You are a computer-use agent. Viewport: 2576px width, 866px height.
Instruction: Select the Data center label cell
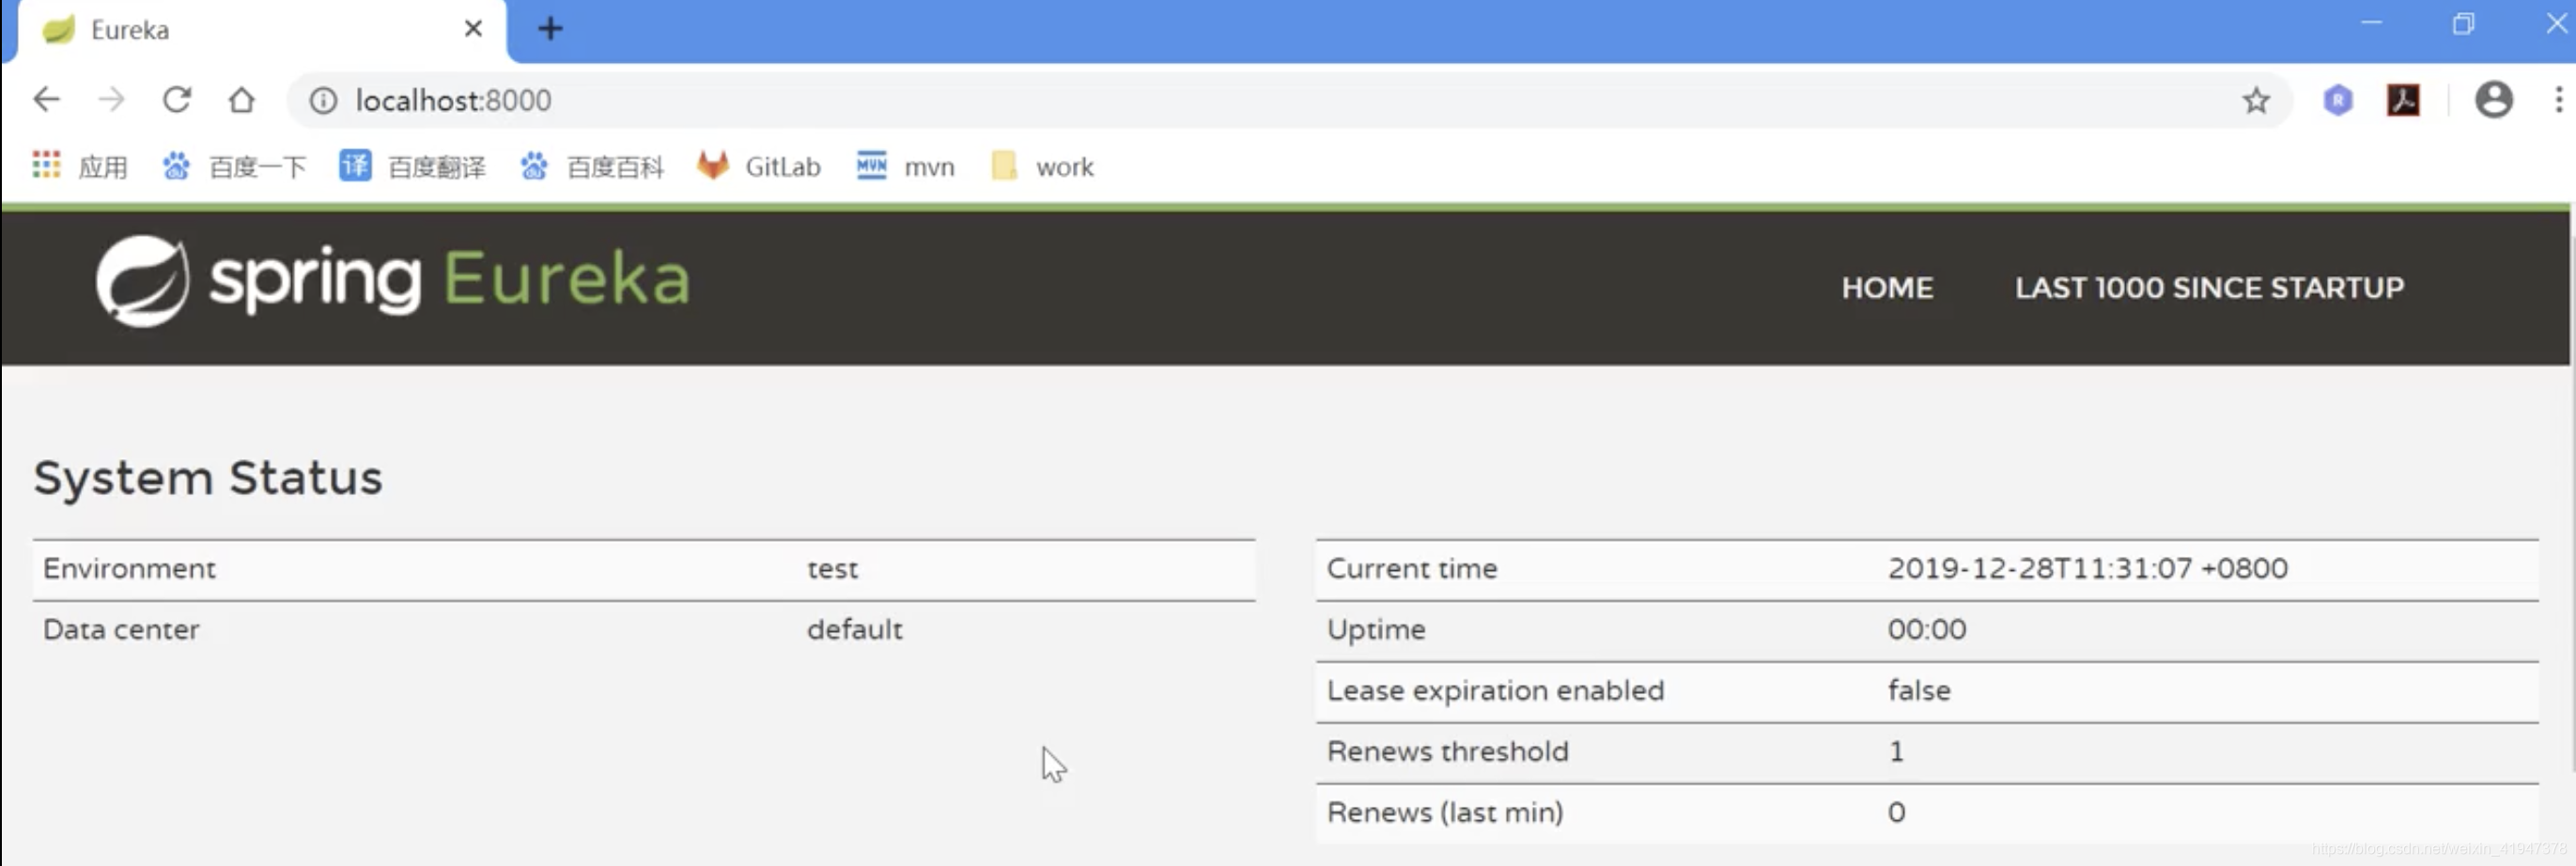pos(121,629)
